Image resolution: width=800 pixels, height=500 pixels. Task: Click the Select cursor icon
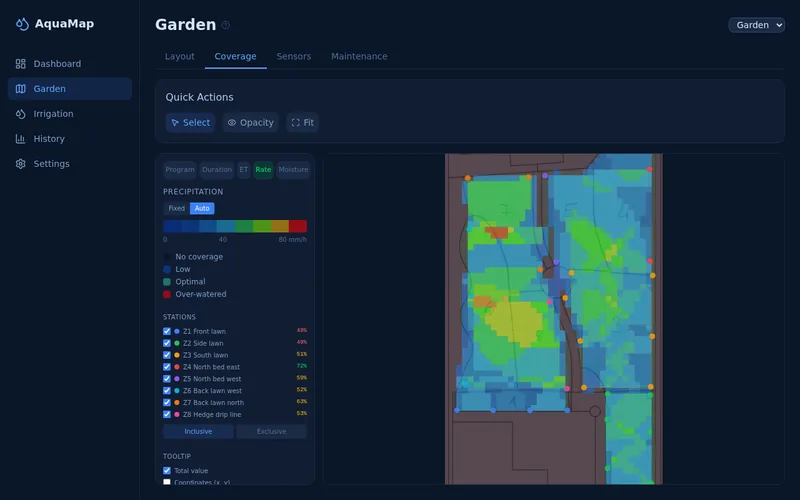pyautogui.click(x=175, y=122)
